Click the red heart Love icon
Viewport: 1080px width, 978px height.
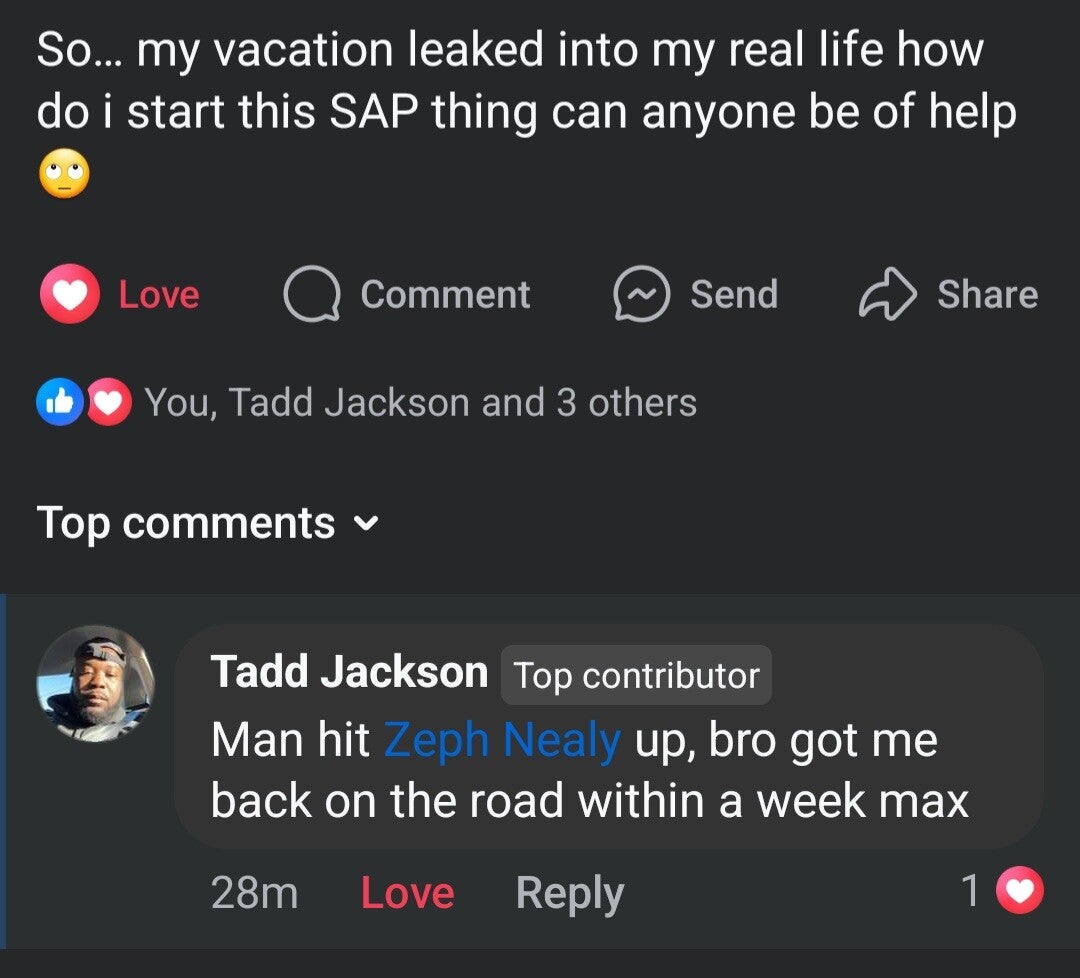coord(70,295)
